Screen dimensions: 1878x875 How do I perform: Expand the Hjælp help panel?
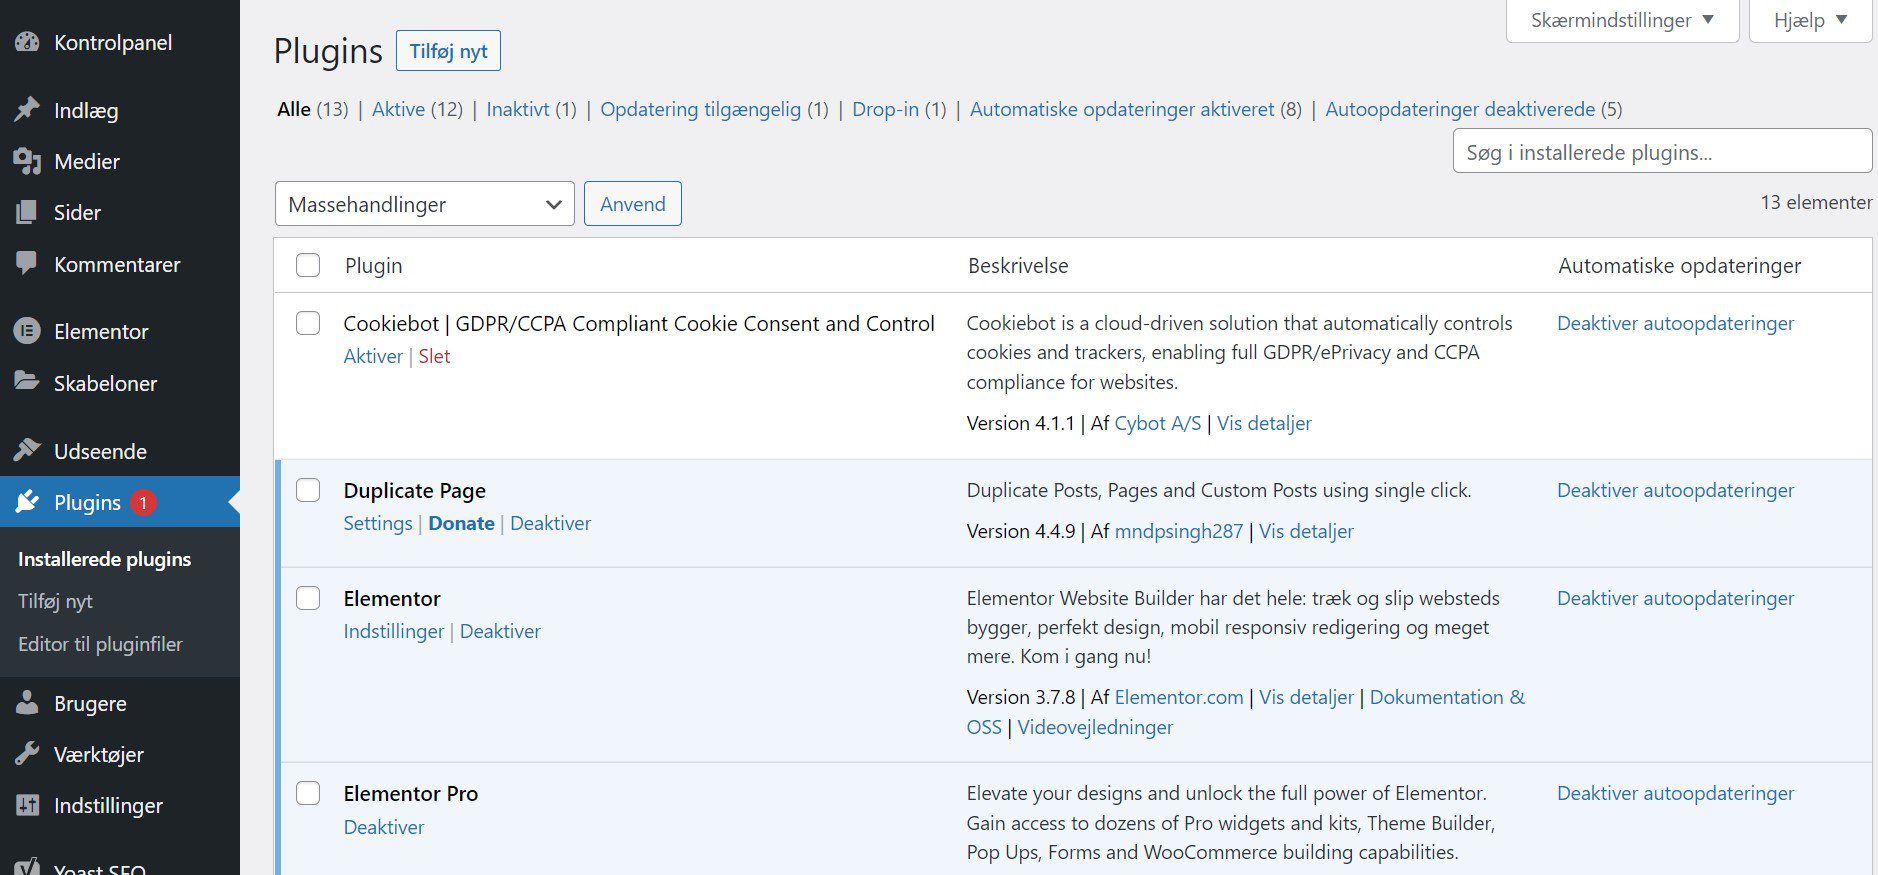pos(1810,20)
